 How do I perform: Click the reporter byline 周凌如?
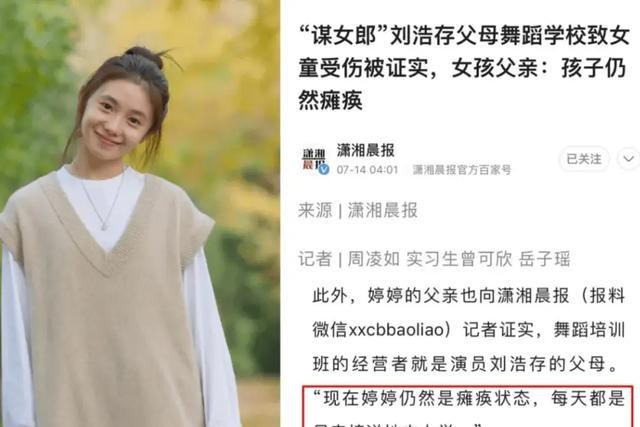[x=373, y=259]
